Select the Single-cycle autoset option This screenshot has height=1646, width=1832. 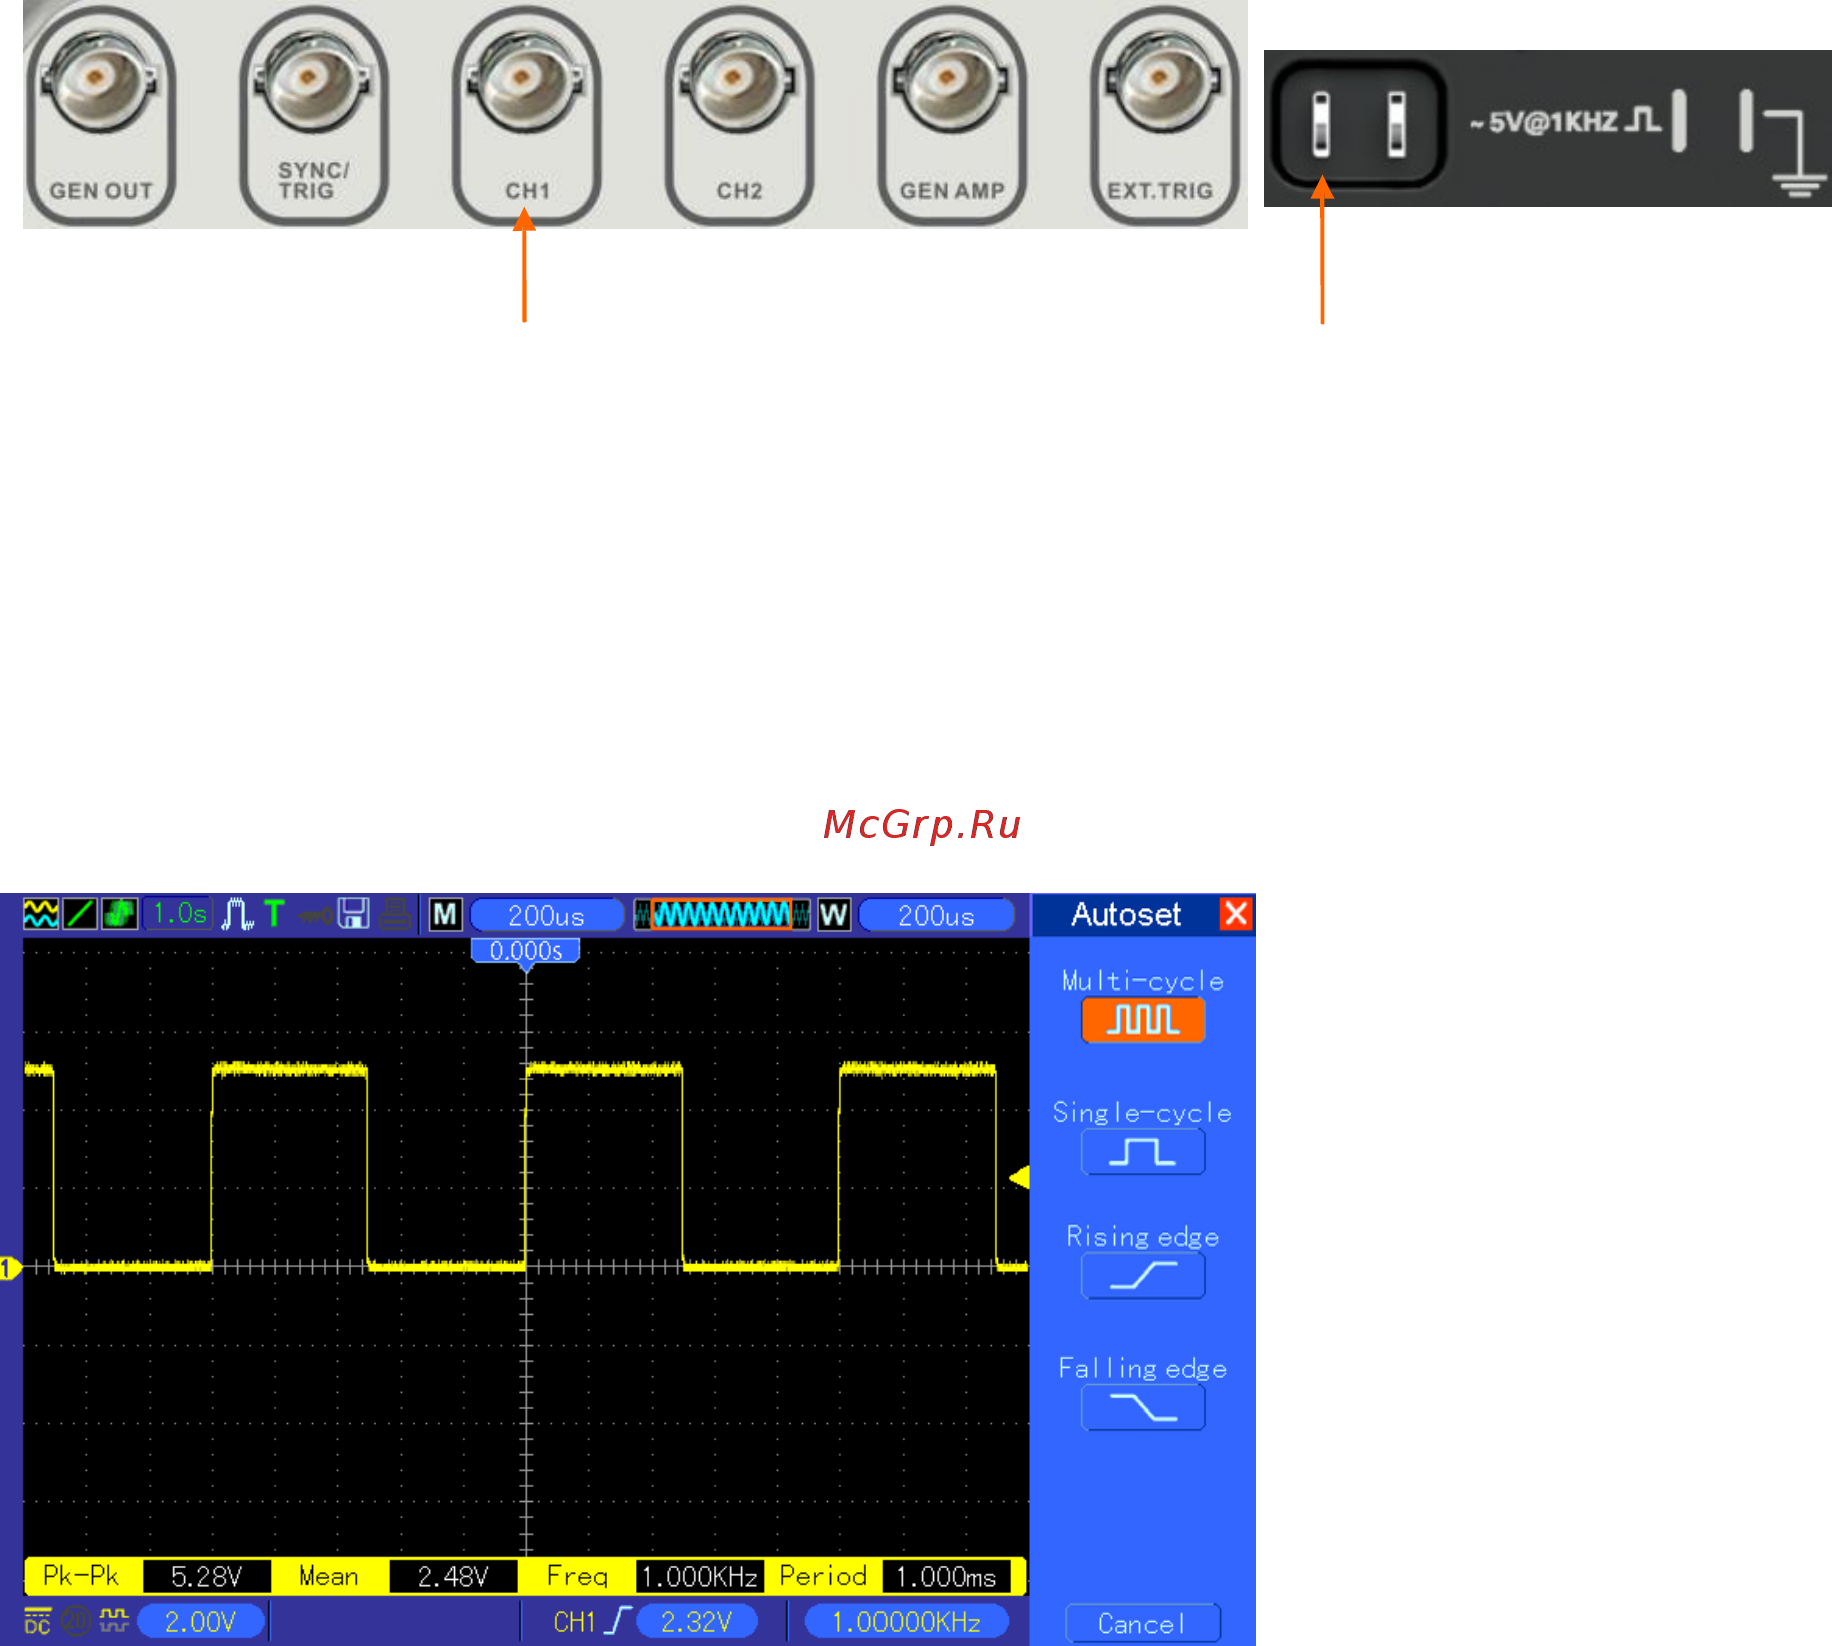[1143, 1152]
